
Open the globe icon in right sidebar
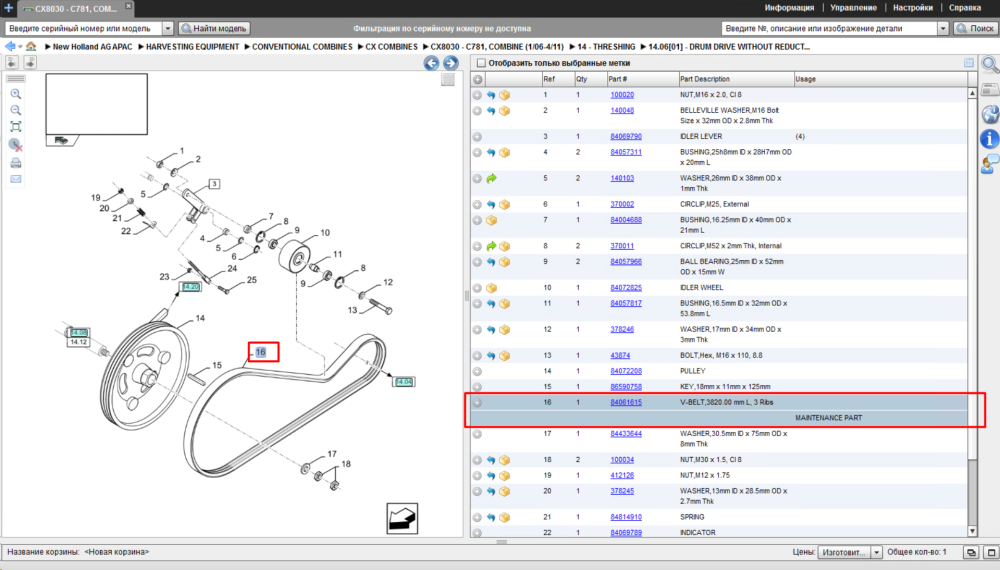click(x=990, y=114)
